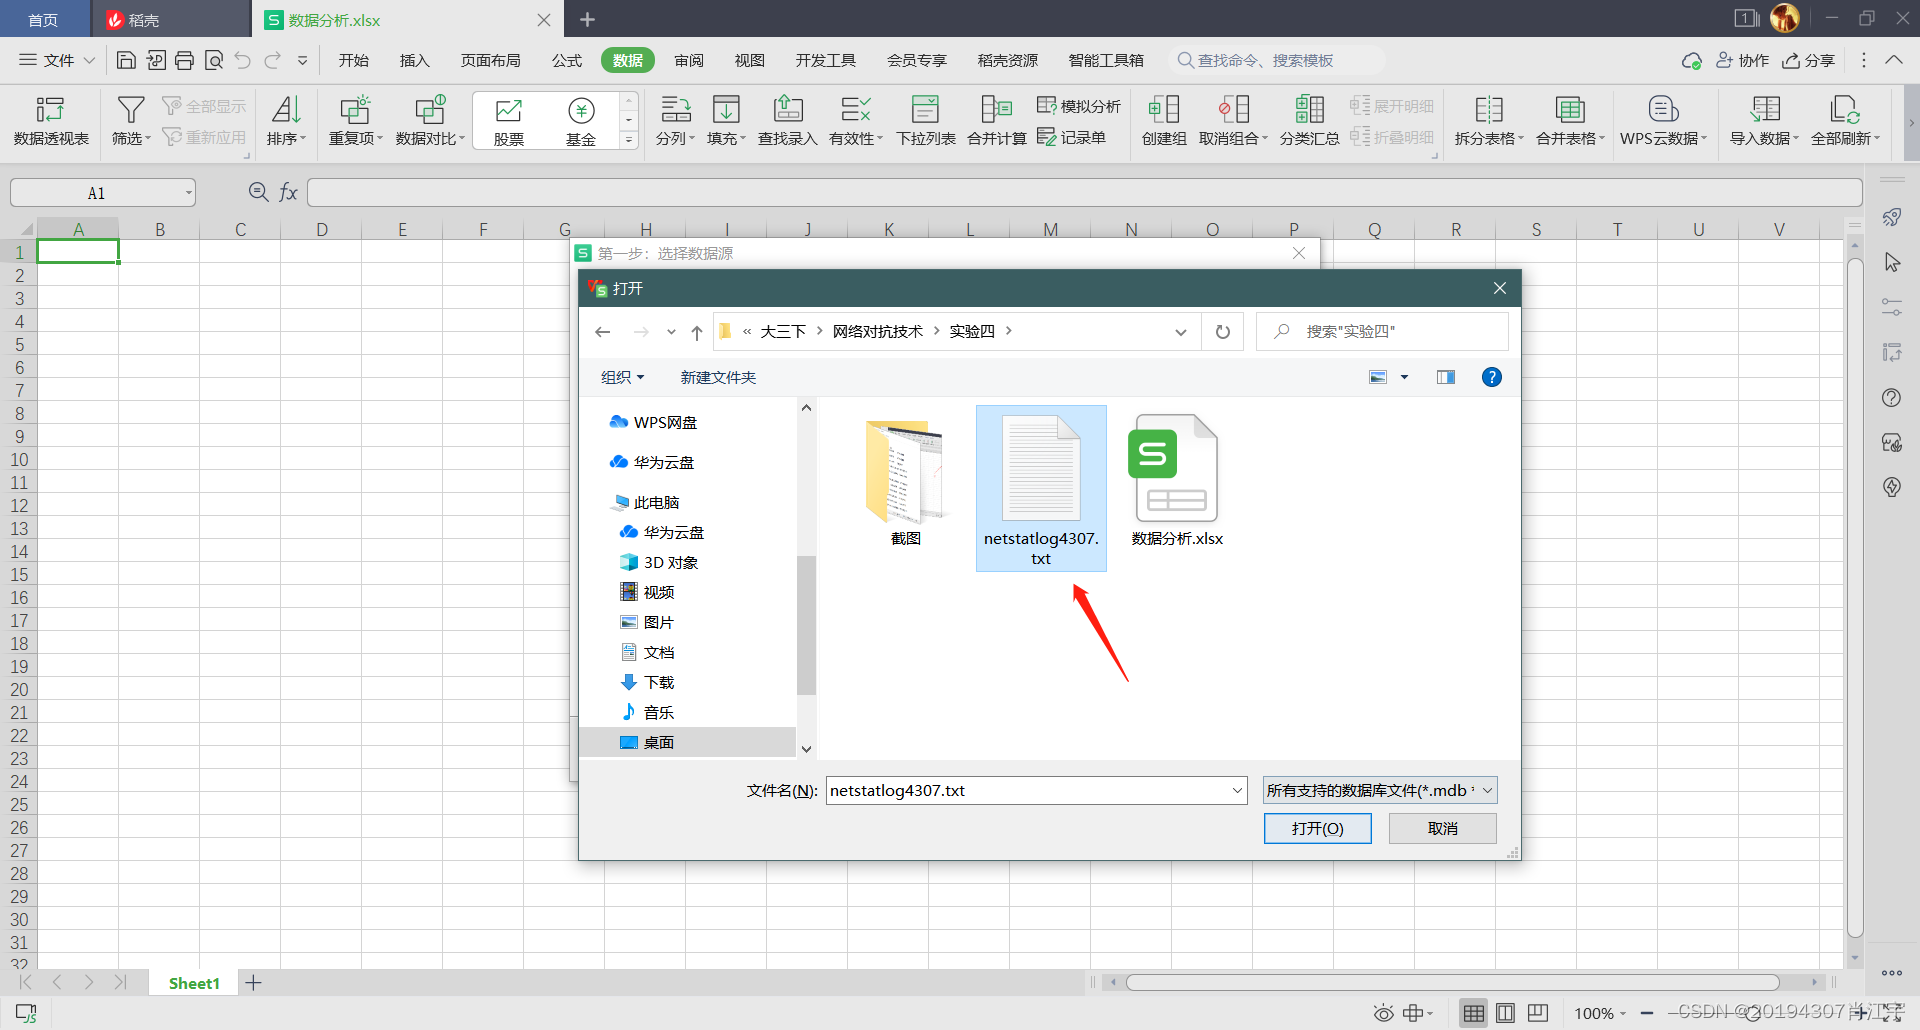The image size is (1920, 1030).
Task: Click the 网络对抗技术 breadcrumb segment
Action: click(x=877, y=331)
